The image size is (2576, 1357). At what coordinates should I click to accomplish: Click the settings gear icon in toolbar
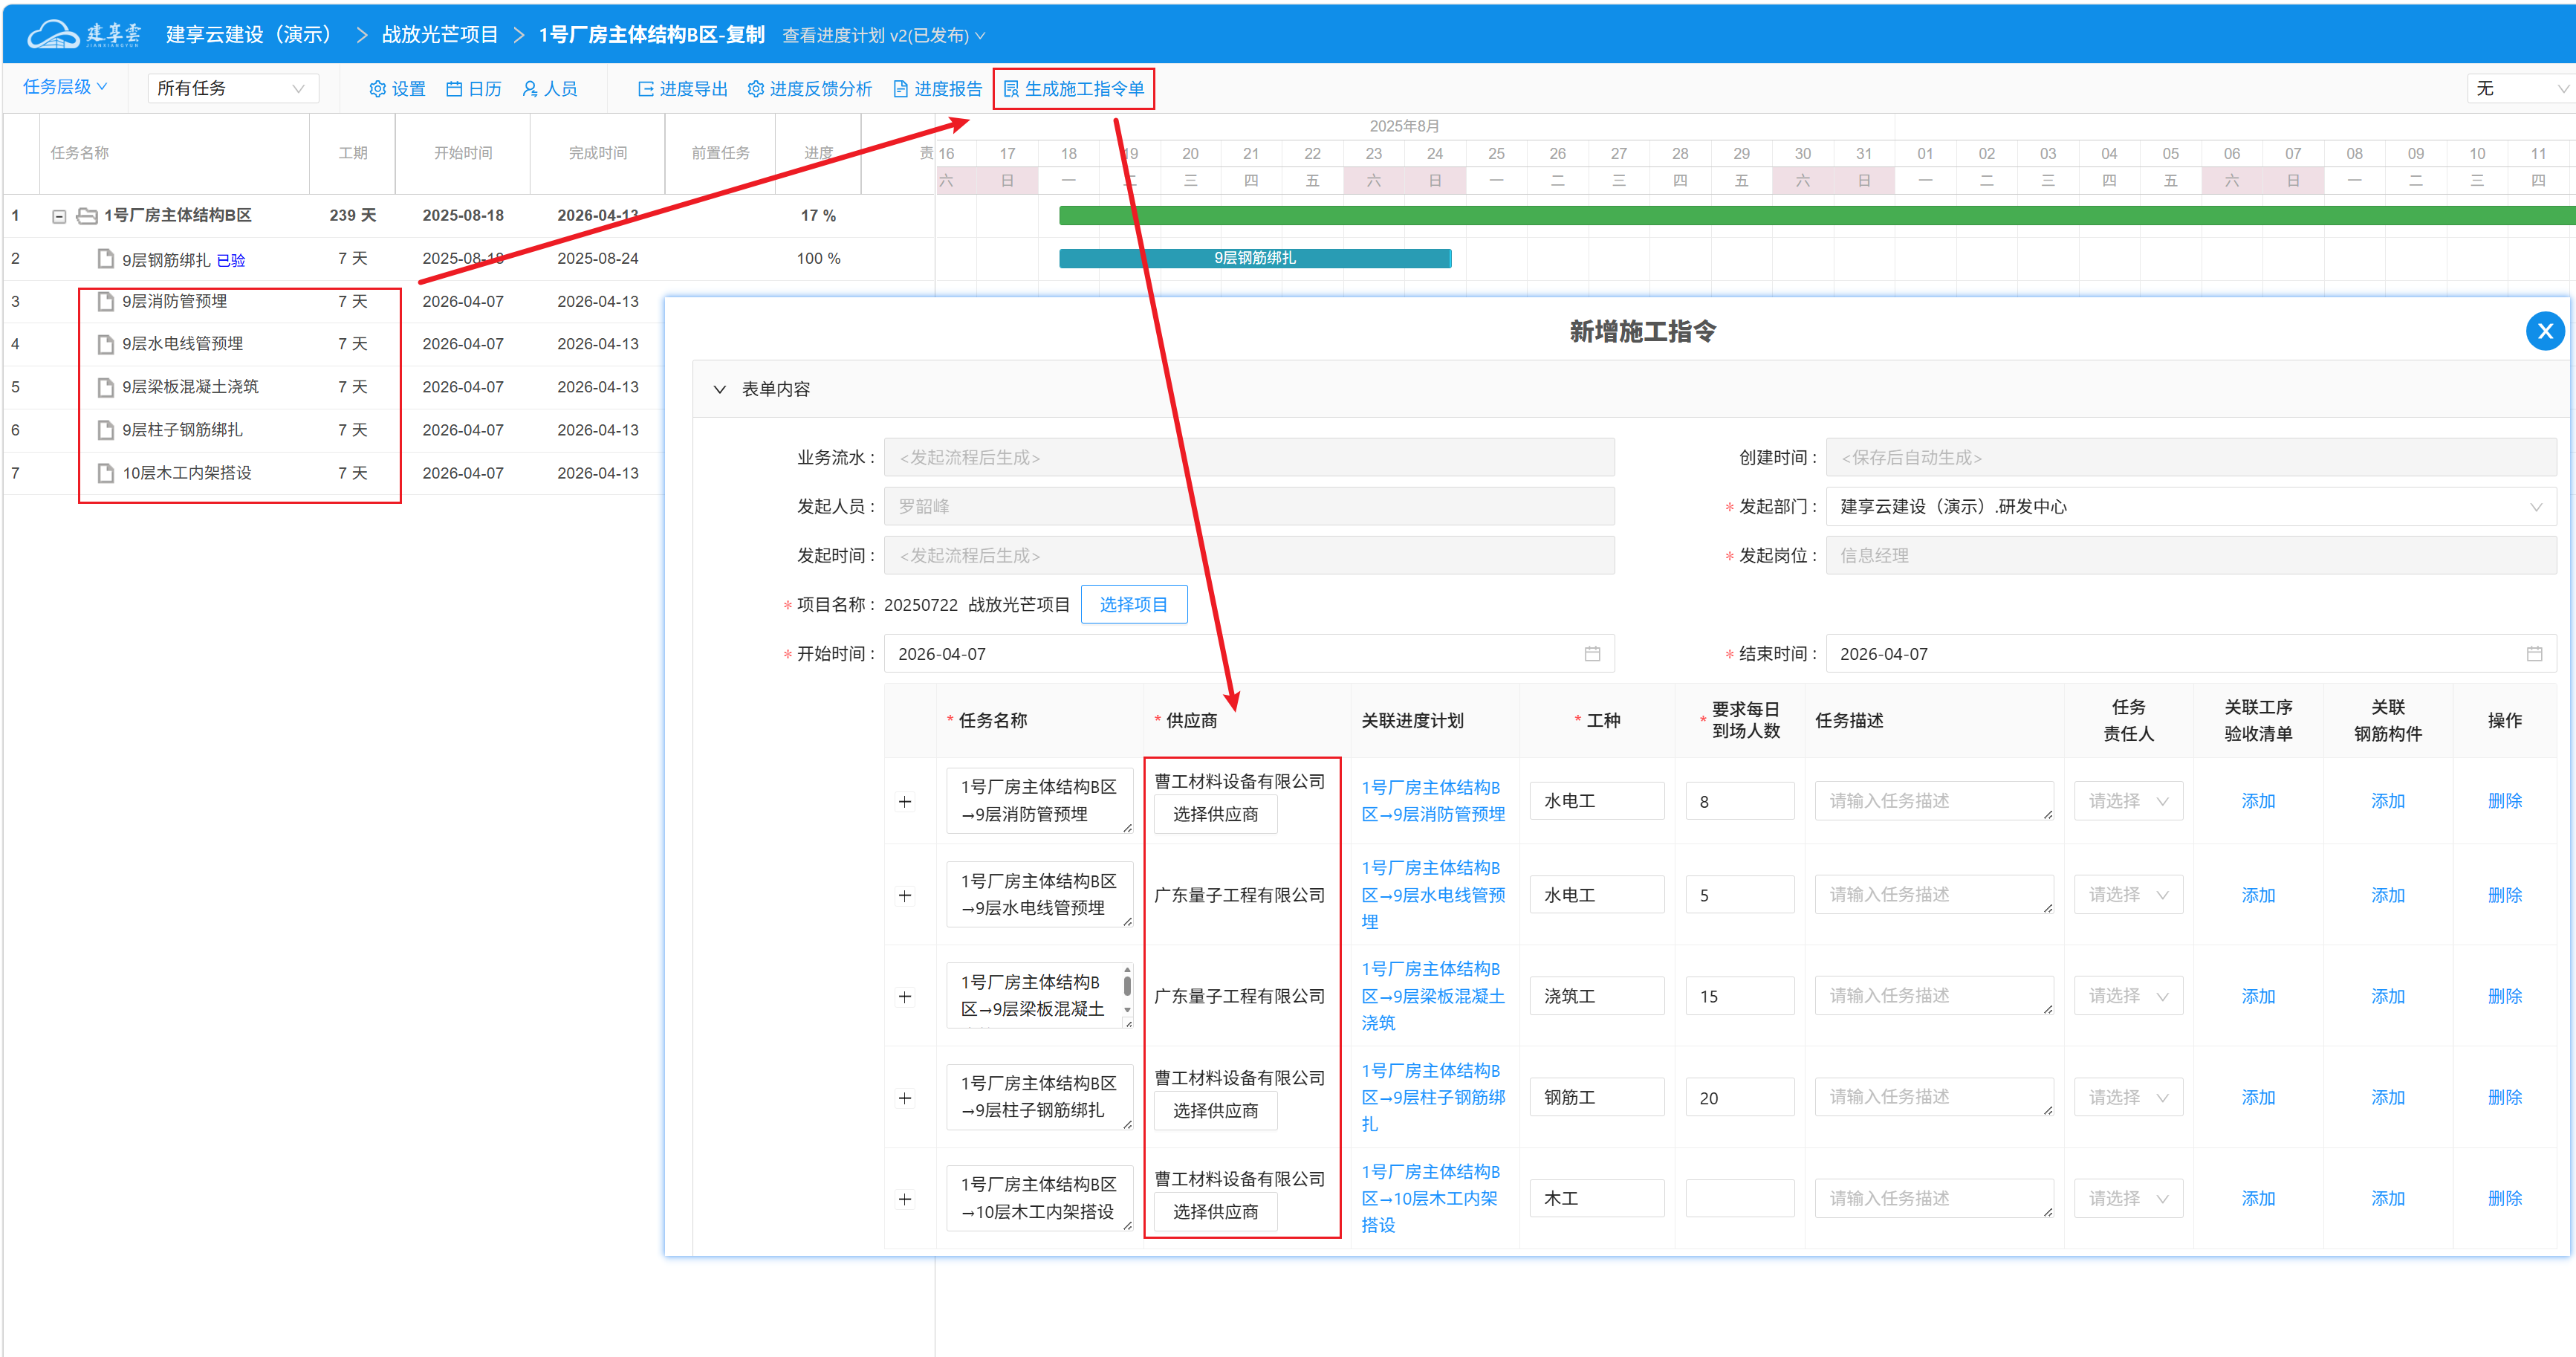click(377, 89)
